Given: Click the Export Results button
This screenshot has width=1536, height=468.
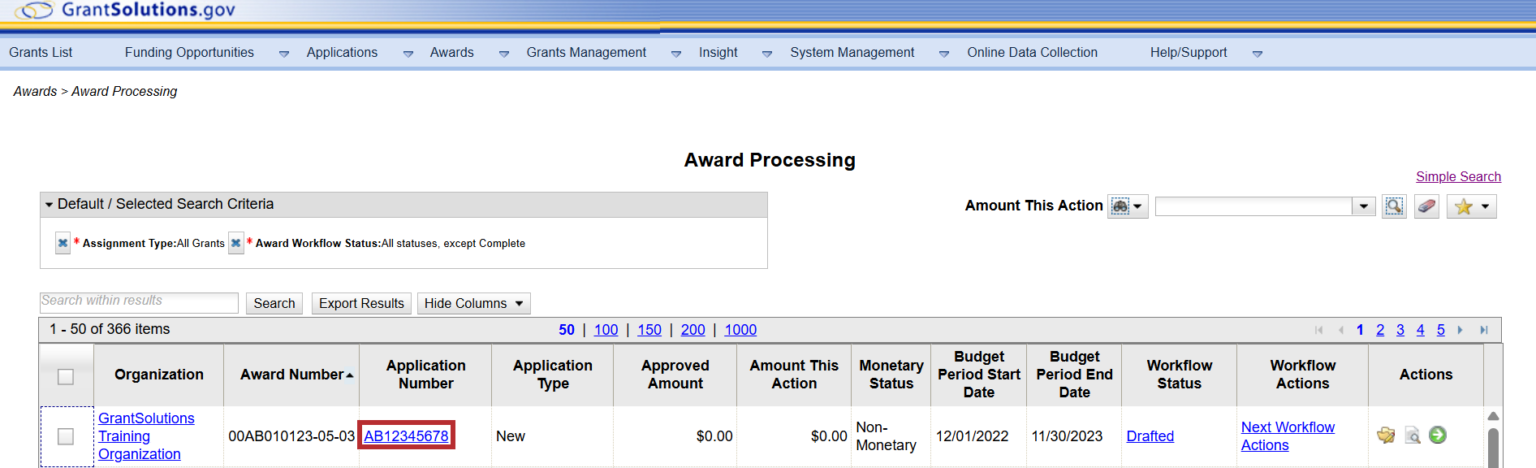Looking at the screenshot, I should [361, 303].
